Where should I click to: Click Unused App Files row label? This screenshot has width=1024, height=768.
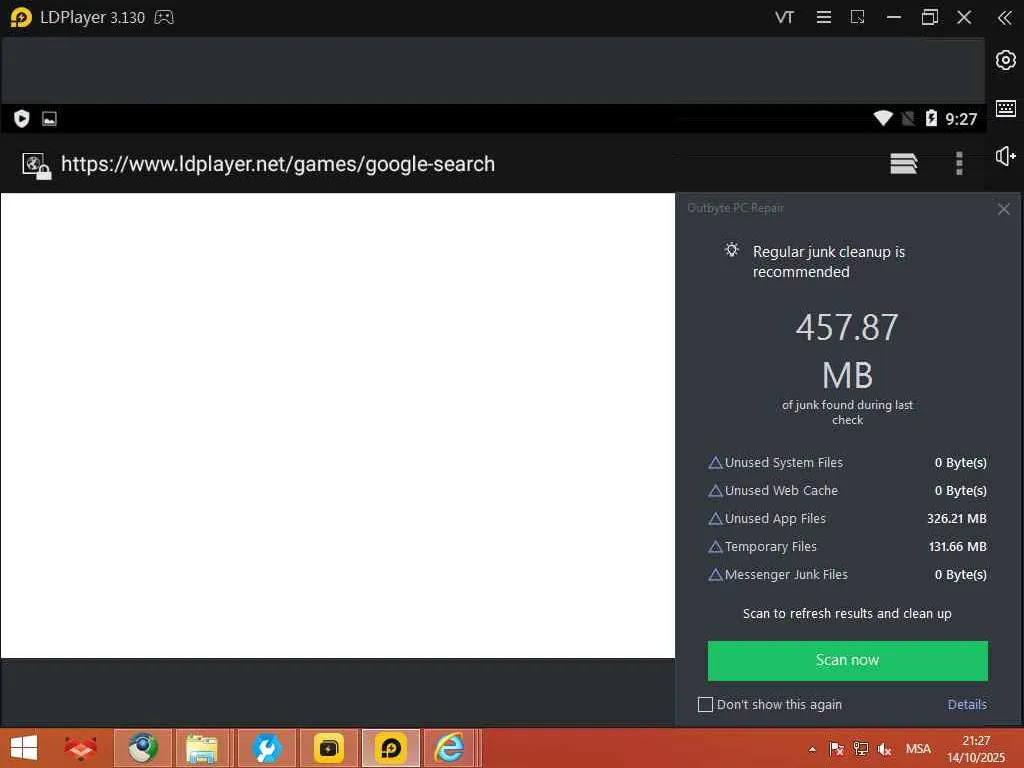click(775, 519)
